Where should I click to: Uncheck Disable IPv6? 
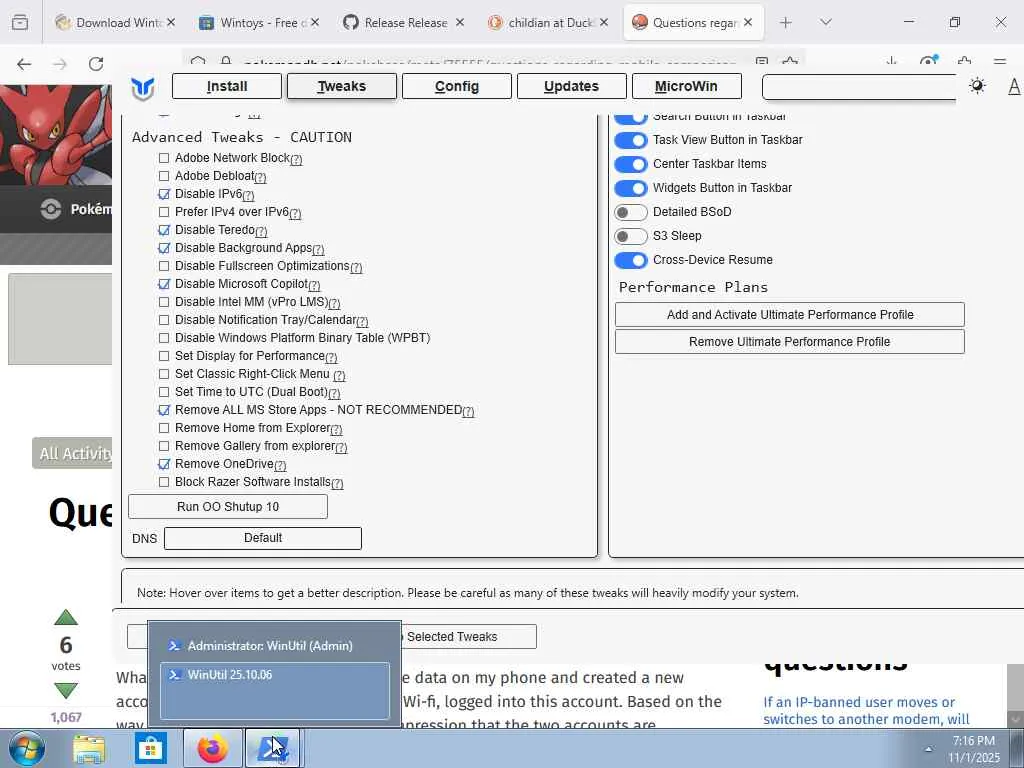(x=164, y=194)
